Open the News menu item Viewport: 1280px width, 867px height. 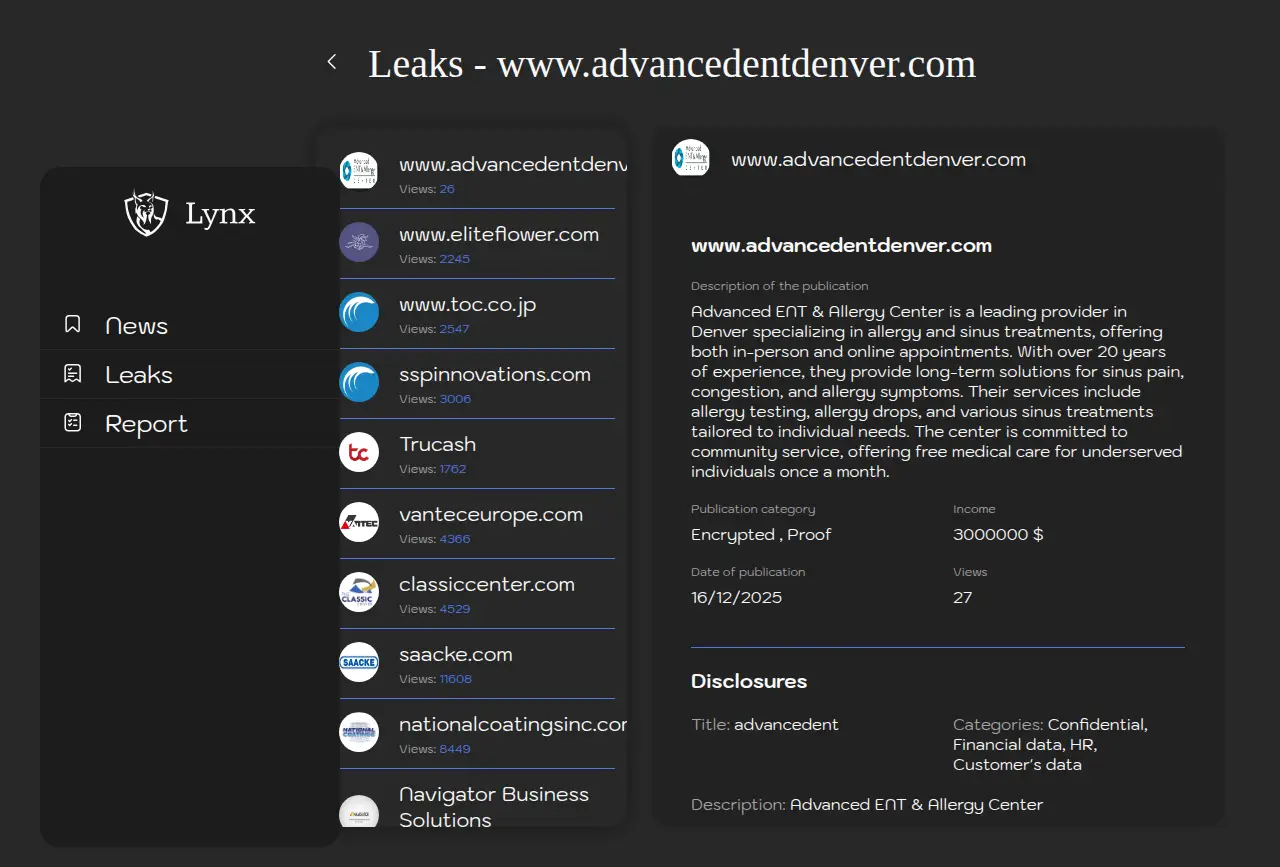[137, 326]
